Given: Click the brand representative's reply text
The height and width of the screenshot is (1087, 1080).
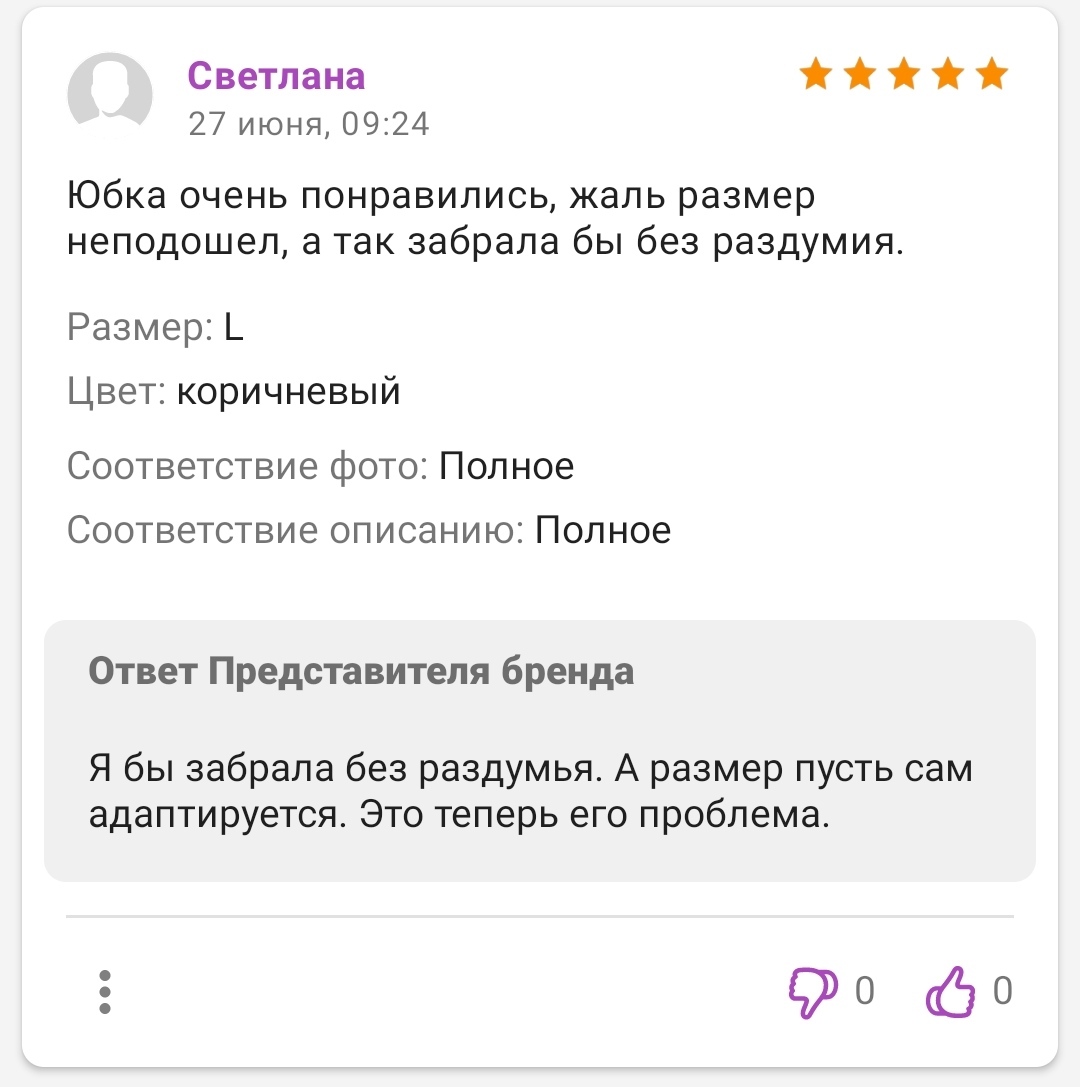Looking at the screenshot, I should pos(530,793).
